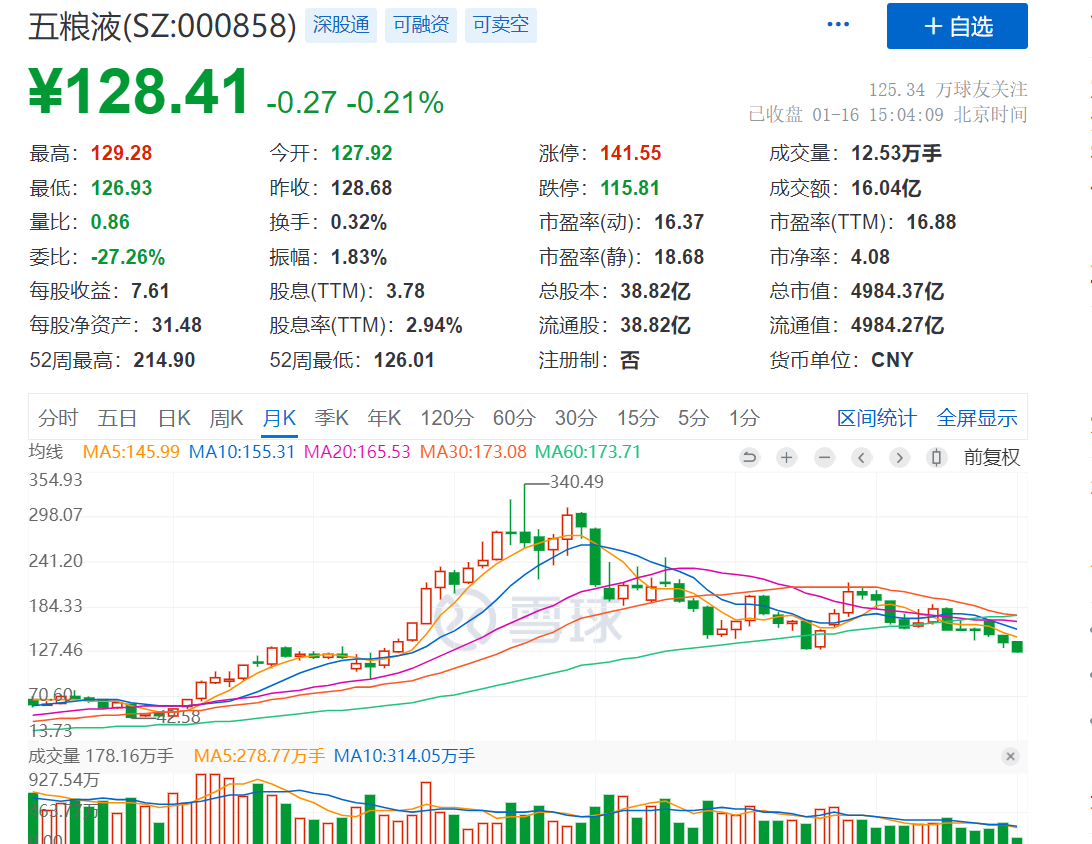Show the 15分 interval chart

637,418
